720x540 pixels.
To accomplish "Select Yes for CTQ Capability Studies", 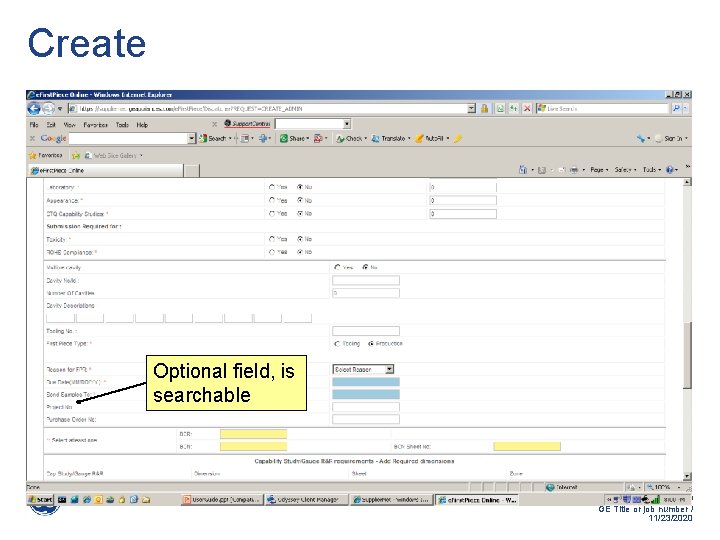I will [x=272, y=214].
